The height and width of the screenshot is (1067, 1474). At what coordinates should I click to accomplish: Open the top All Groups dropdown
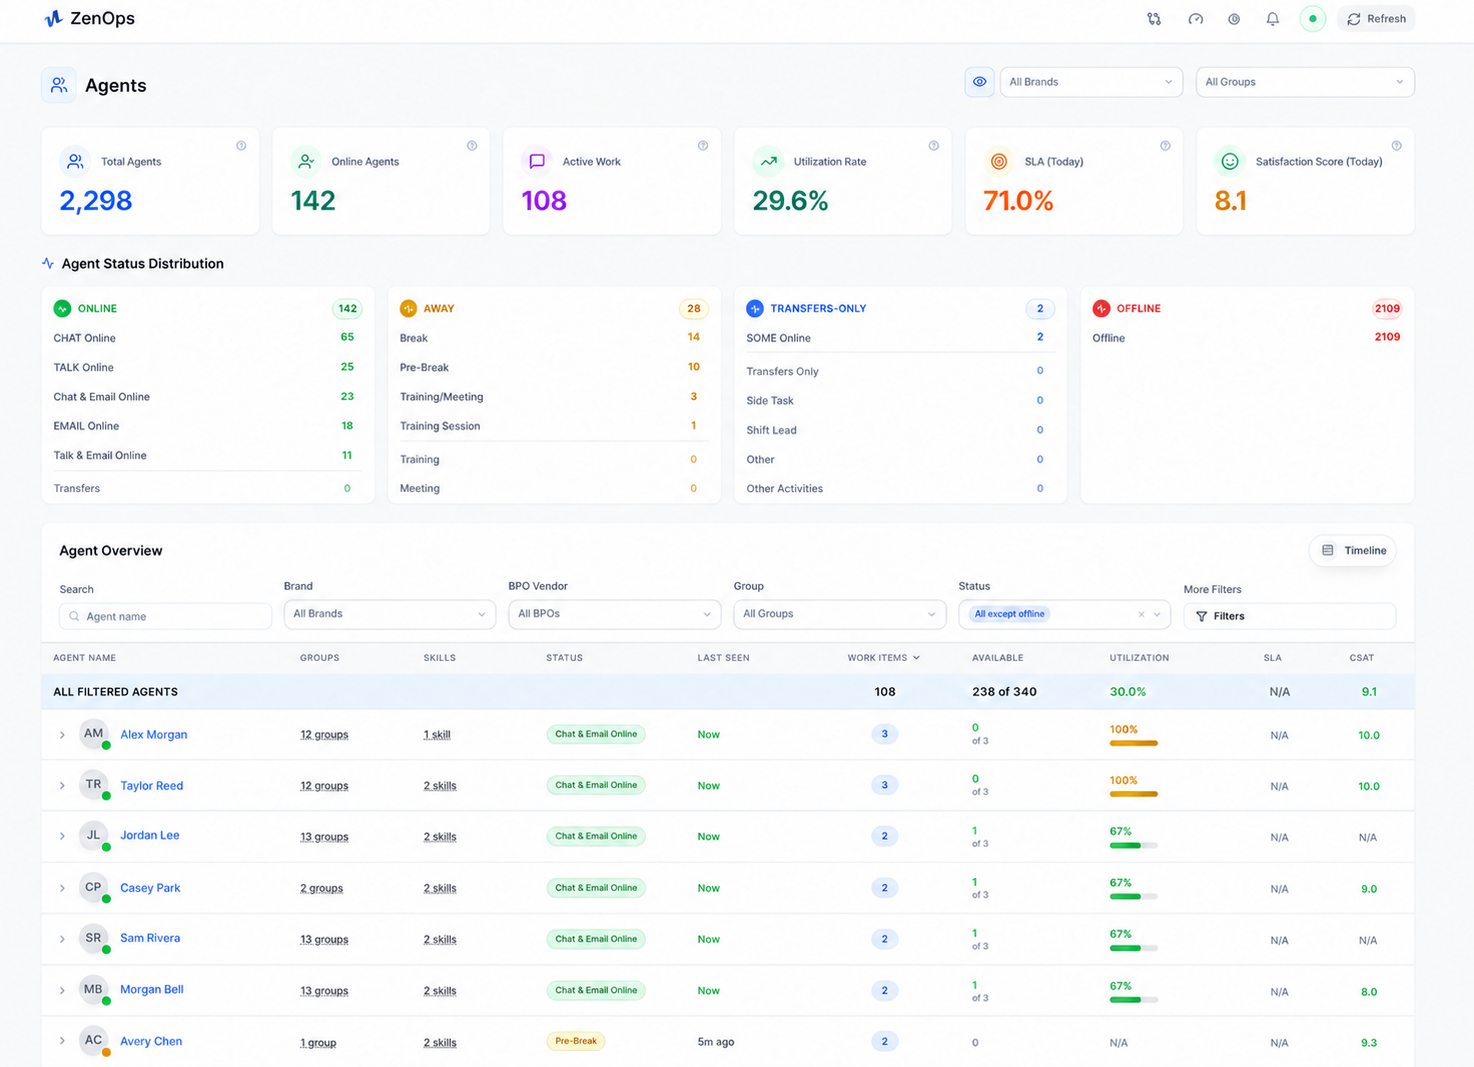pos(1305,82)
